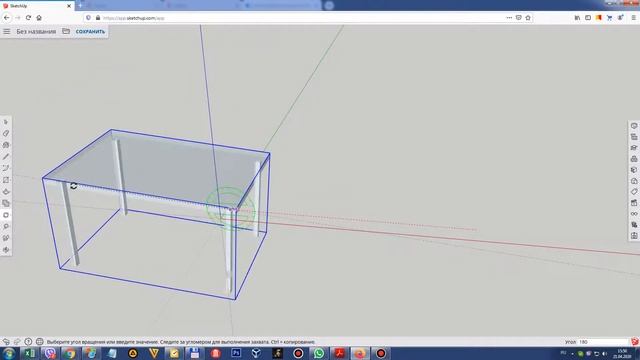Open the Tags panel
The width and height of the screenshot is (640, 360).
(x=634, y=192)
